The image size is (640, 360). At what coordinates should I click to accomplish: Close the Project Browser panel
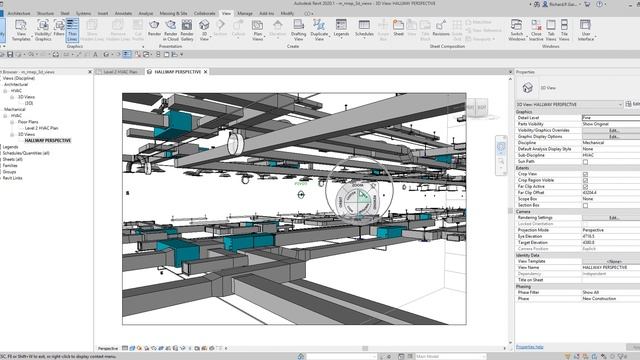pos(90,72)
